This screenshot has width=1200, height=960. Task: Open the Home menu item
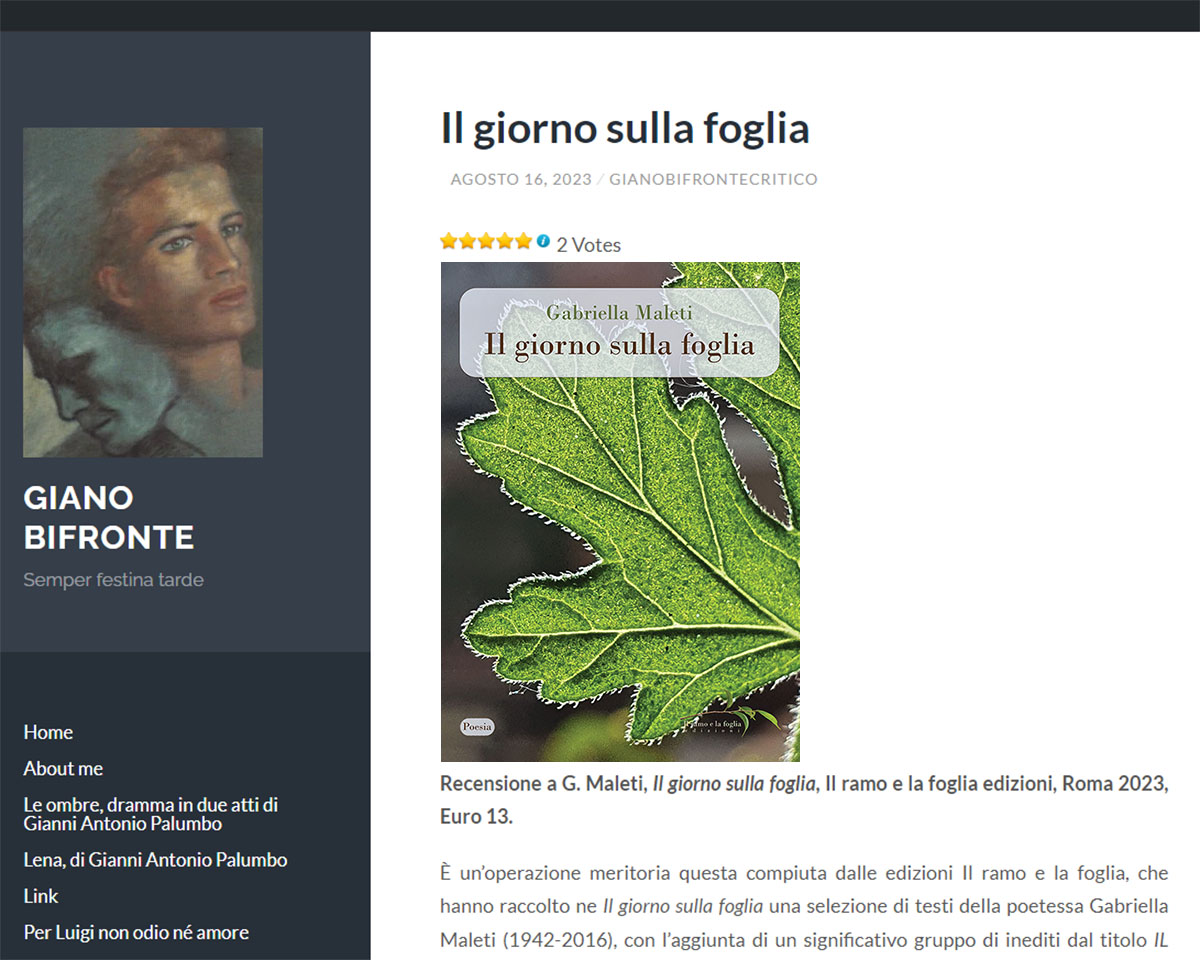tap(48, 732)
